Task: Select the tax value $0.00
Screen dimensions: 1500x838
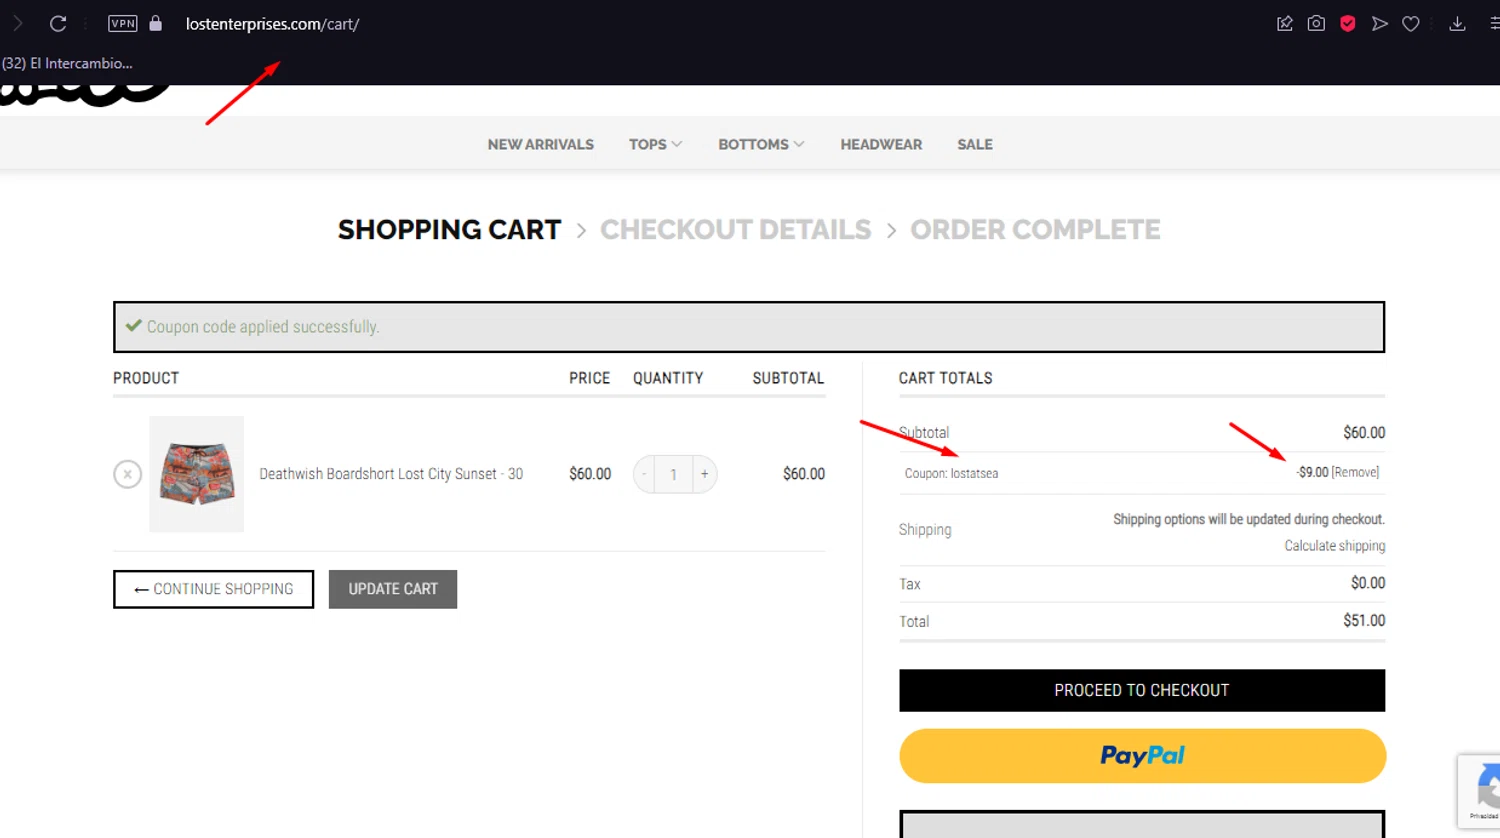Action: click(1368, 583)
